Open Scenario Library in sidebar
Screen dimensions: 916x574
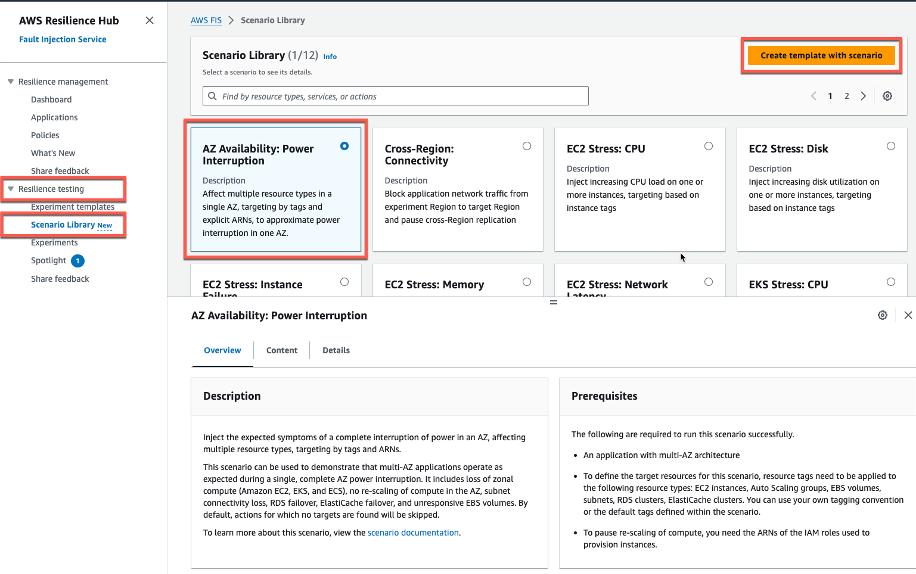coord(63,225)
